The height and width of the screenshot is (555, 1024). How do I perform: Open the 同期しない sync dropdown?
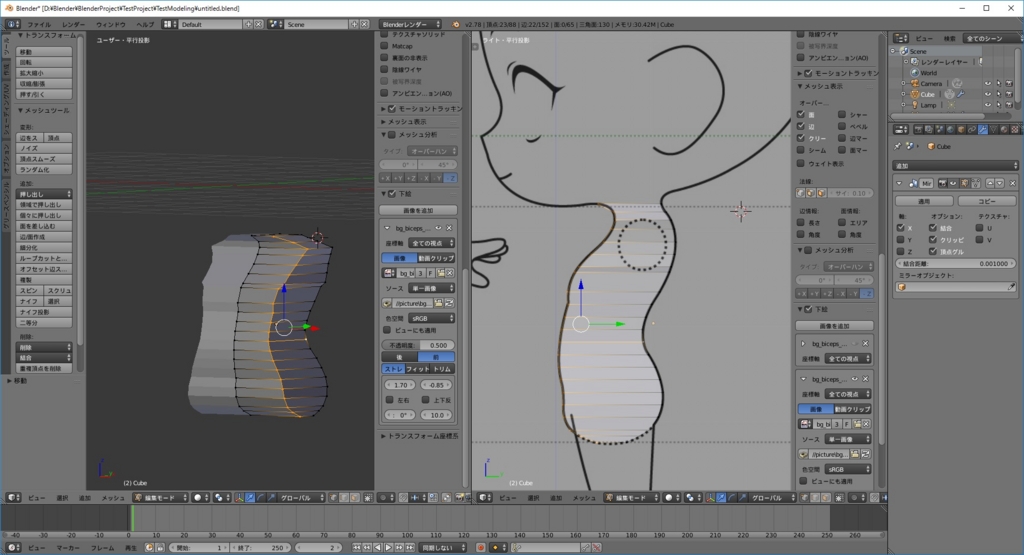point(442,547)
